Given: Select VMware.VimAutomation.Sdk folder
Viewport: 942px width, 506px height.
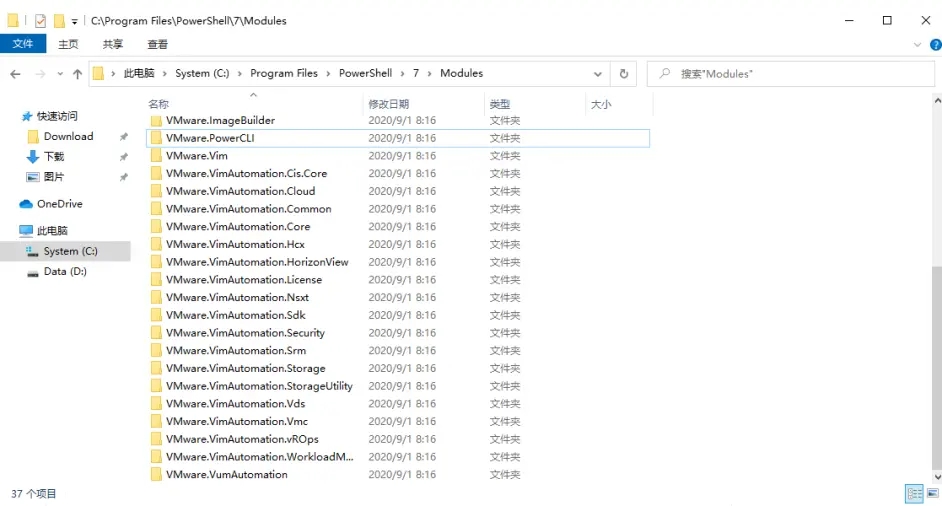Looking at the screenshot, I should [x=236, y=315].
